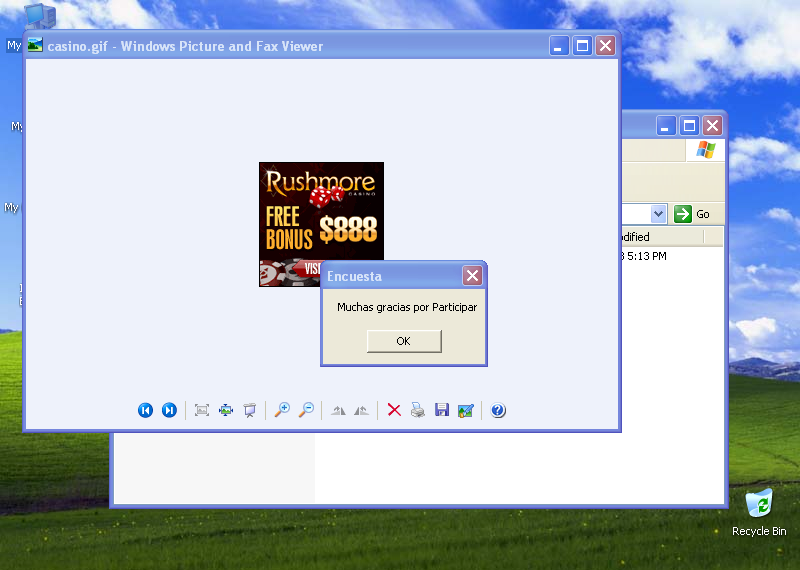
Task: Go to the next image
Action: point(169,410)
